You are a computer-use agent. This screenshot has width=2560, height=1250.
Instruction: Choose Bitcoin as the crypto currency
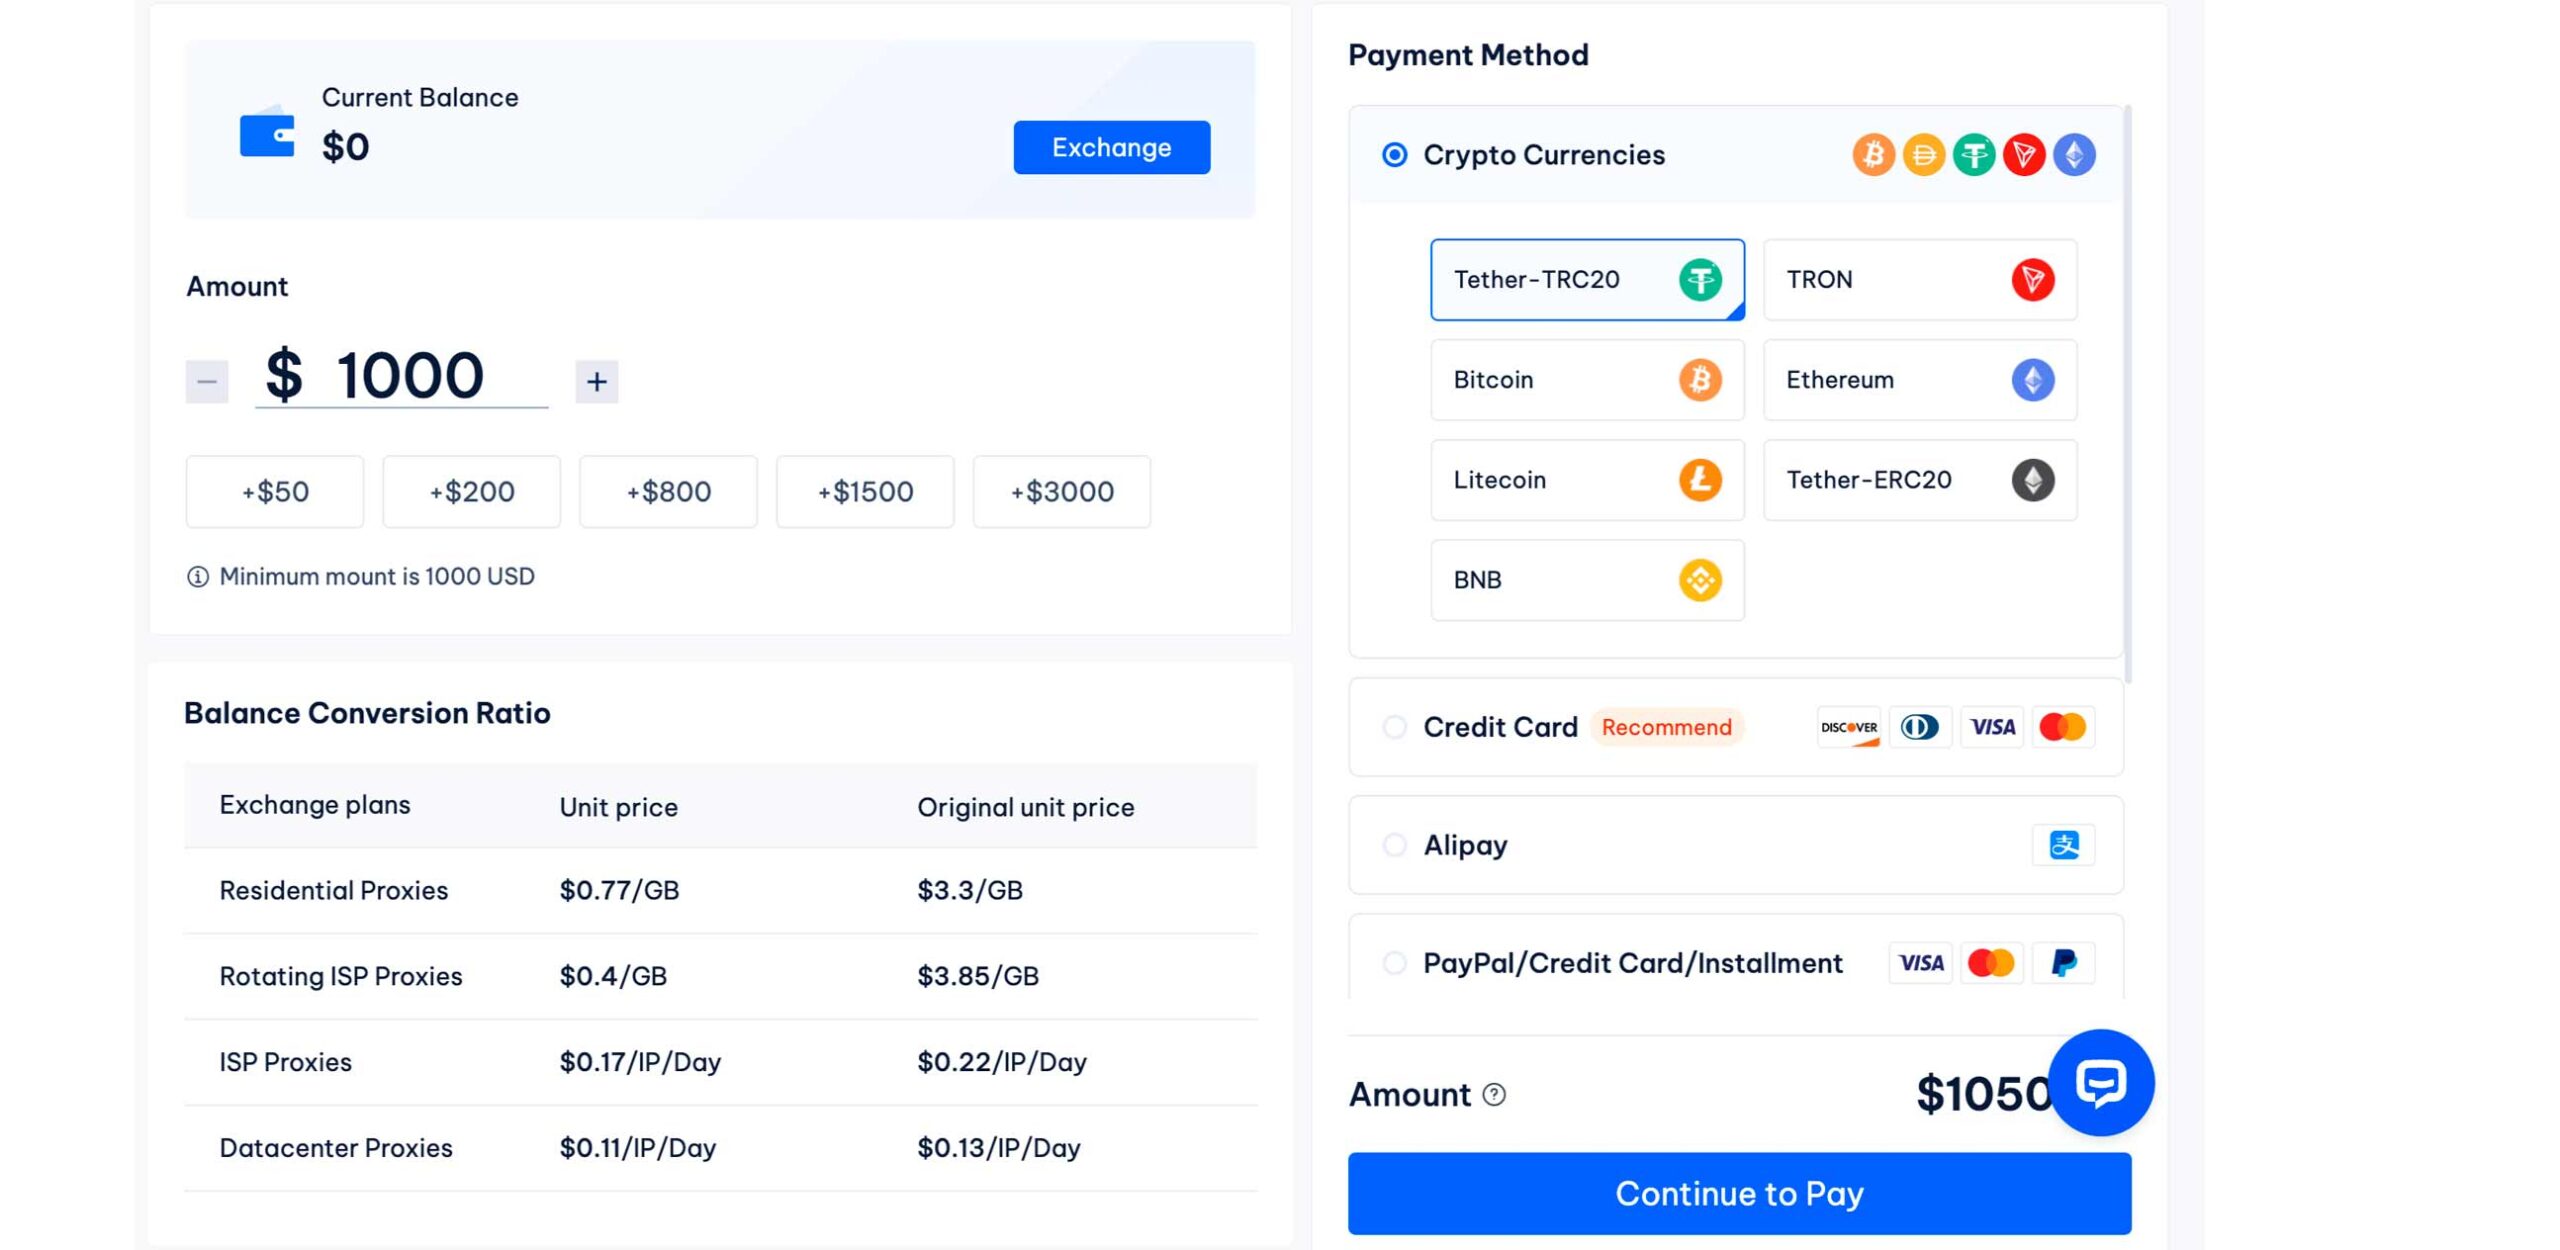point(1586,380)
